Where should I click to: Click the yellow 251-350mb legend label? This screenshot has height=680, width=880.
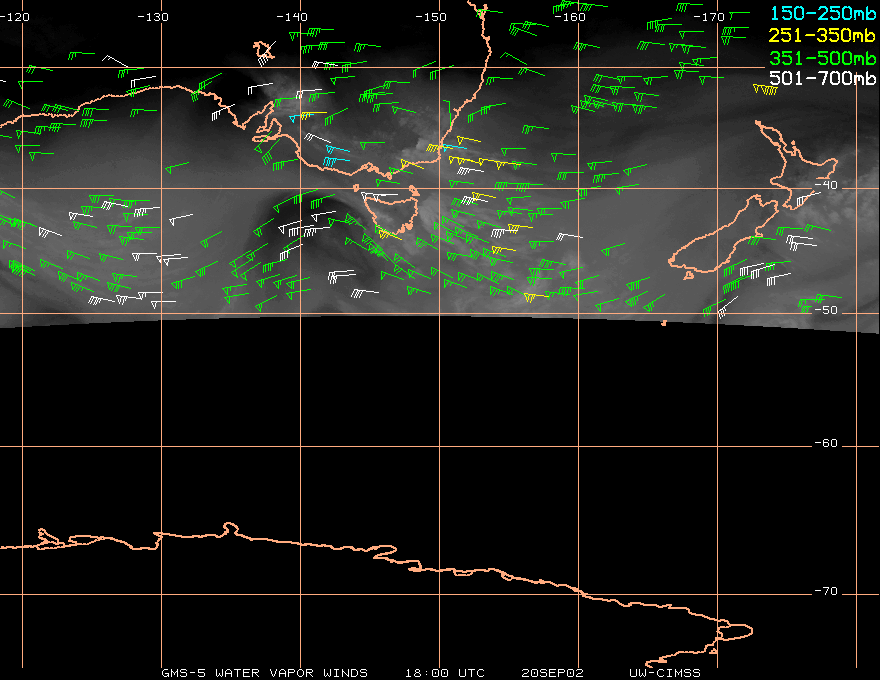tap(822, 35)
